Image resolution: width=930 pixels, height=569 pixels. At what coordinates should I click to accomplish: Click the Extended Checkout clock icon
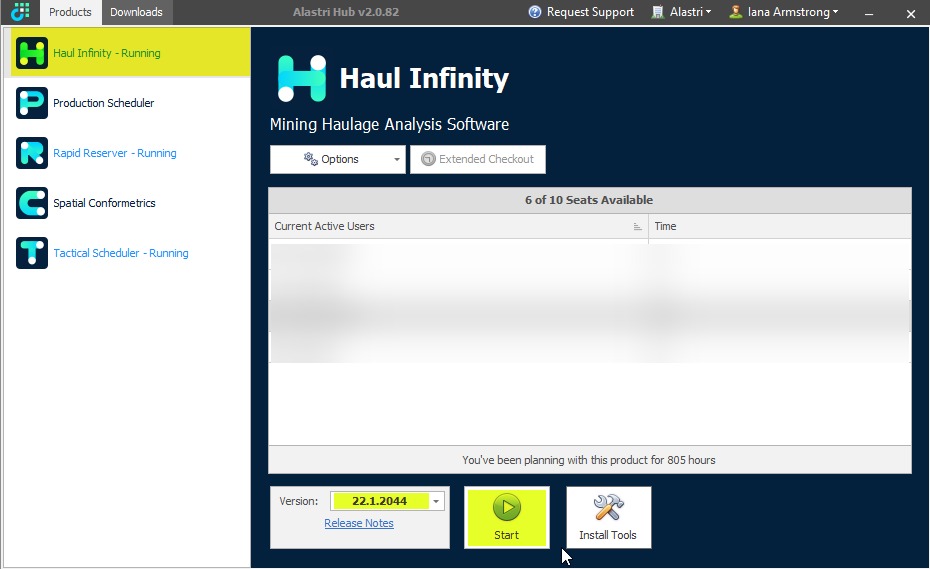pos(428,159)
